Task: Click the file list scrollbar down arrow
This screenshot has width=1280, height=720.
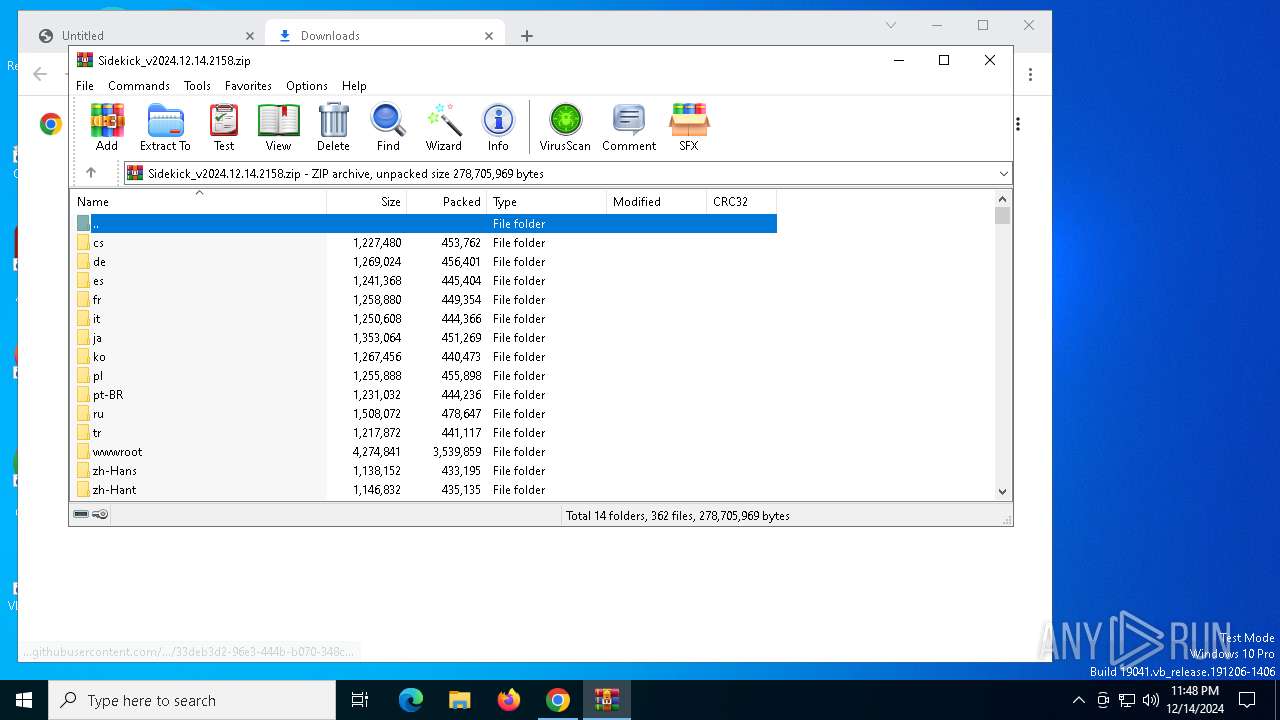Action: (1003, 491)
